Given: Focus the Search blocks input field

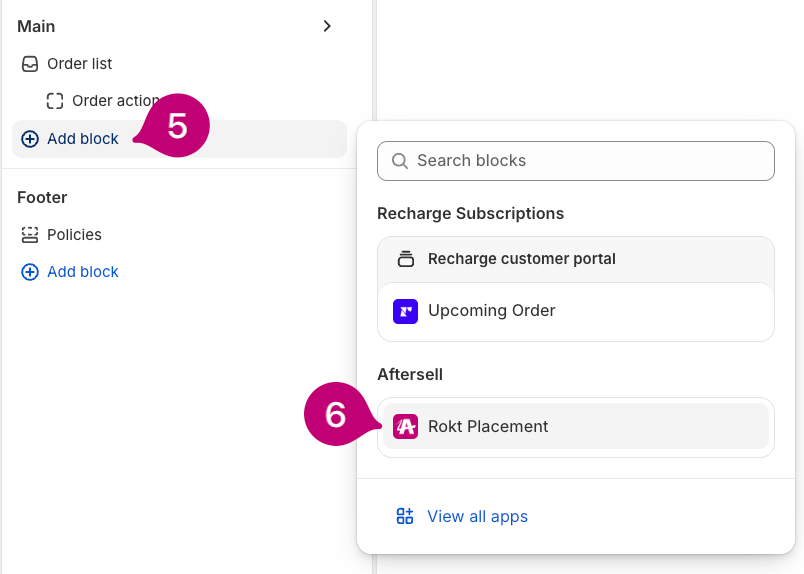Looking at the screenshot, I should coord(575,161).
